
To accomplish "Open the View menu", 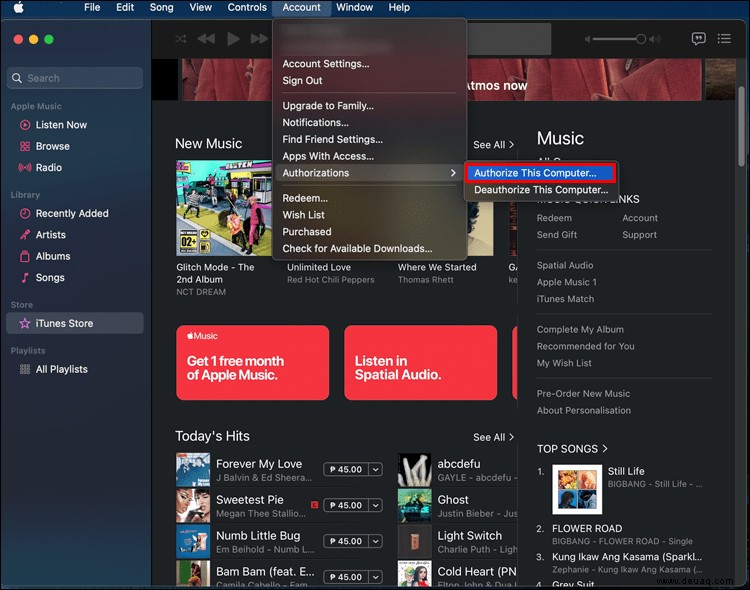I will 200,7.
